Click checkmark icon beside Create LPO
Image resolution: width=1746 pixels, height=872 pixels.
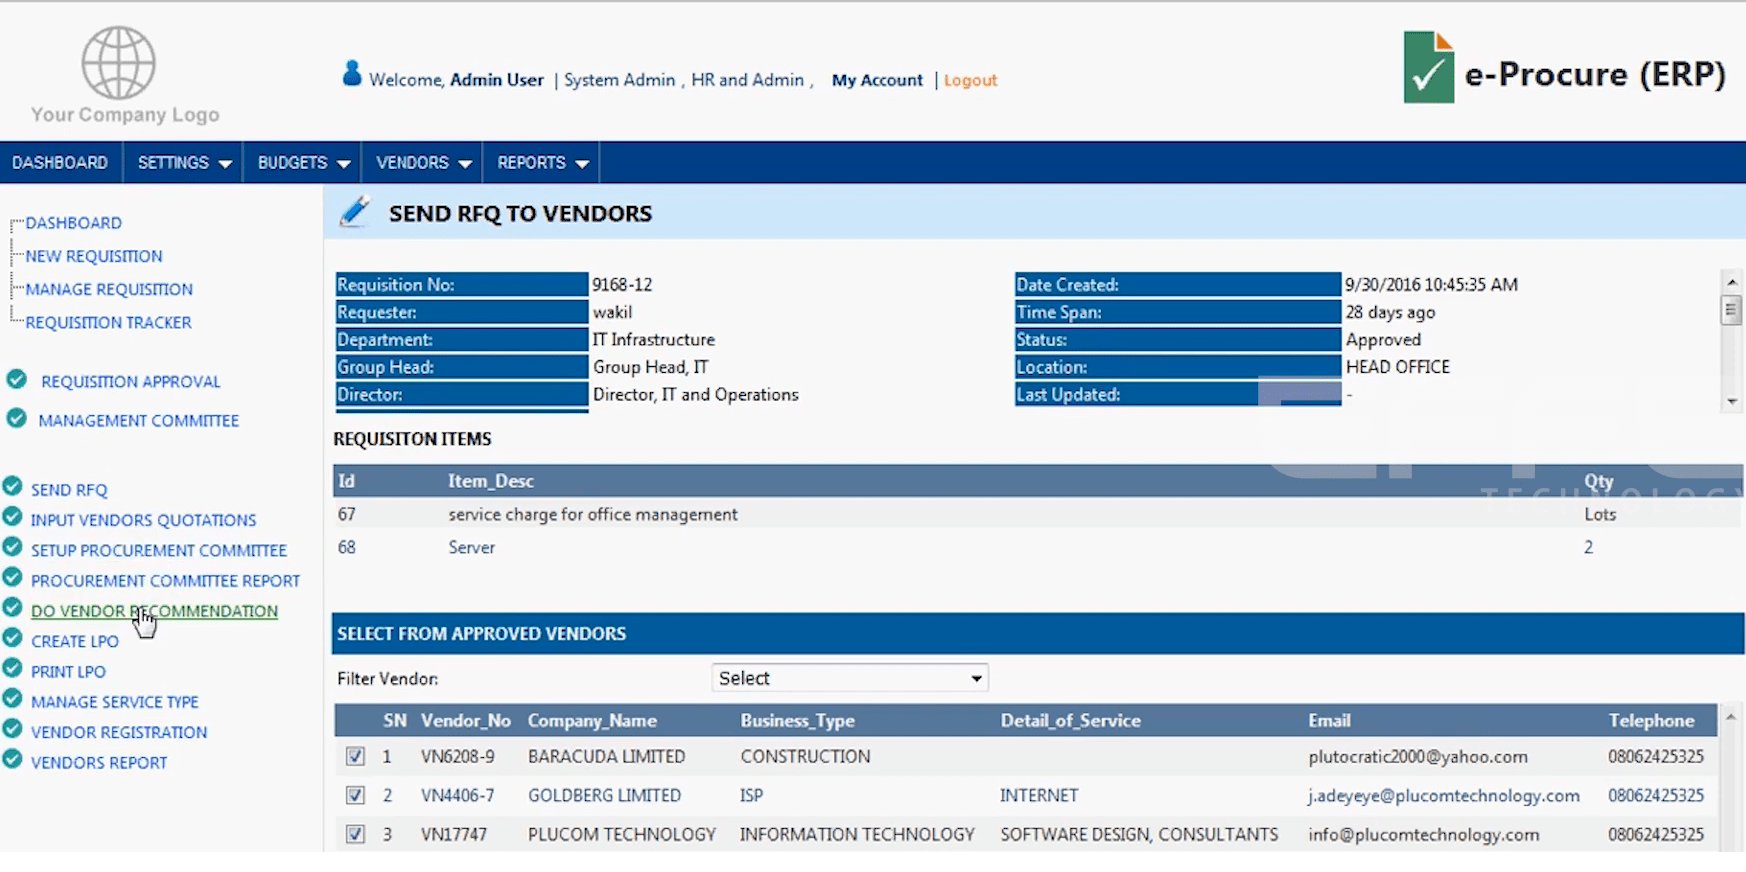pos(12,638)
